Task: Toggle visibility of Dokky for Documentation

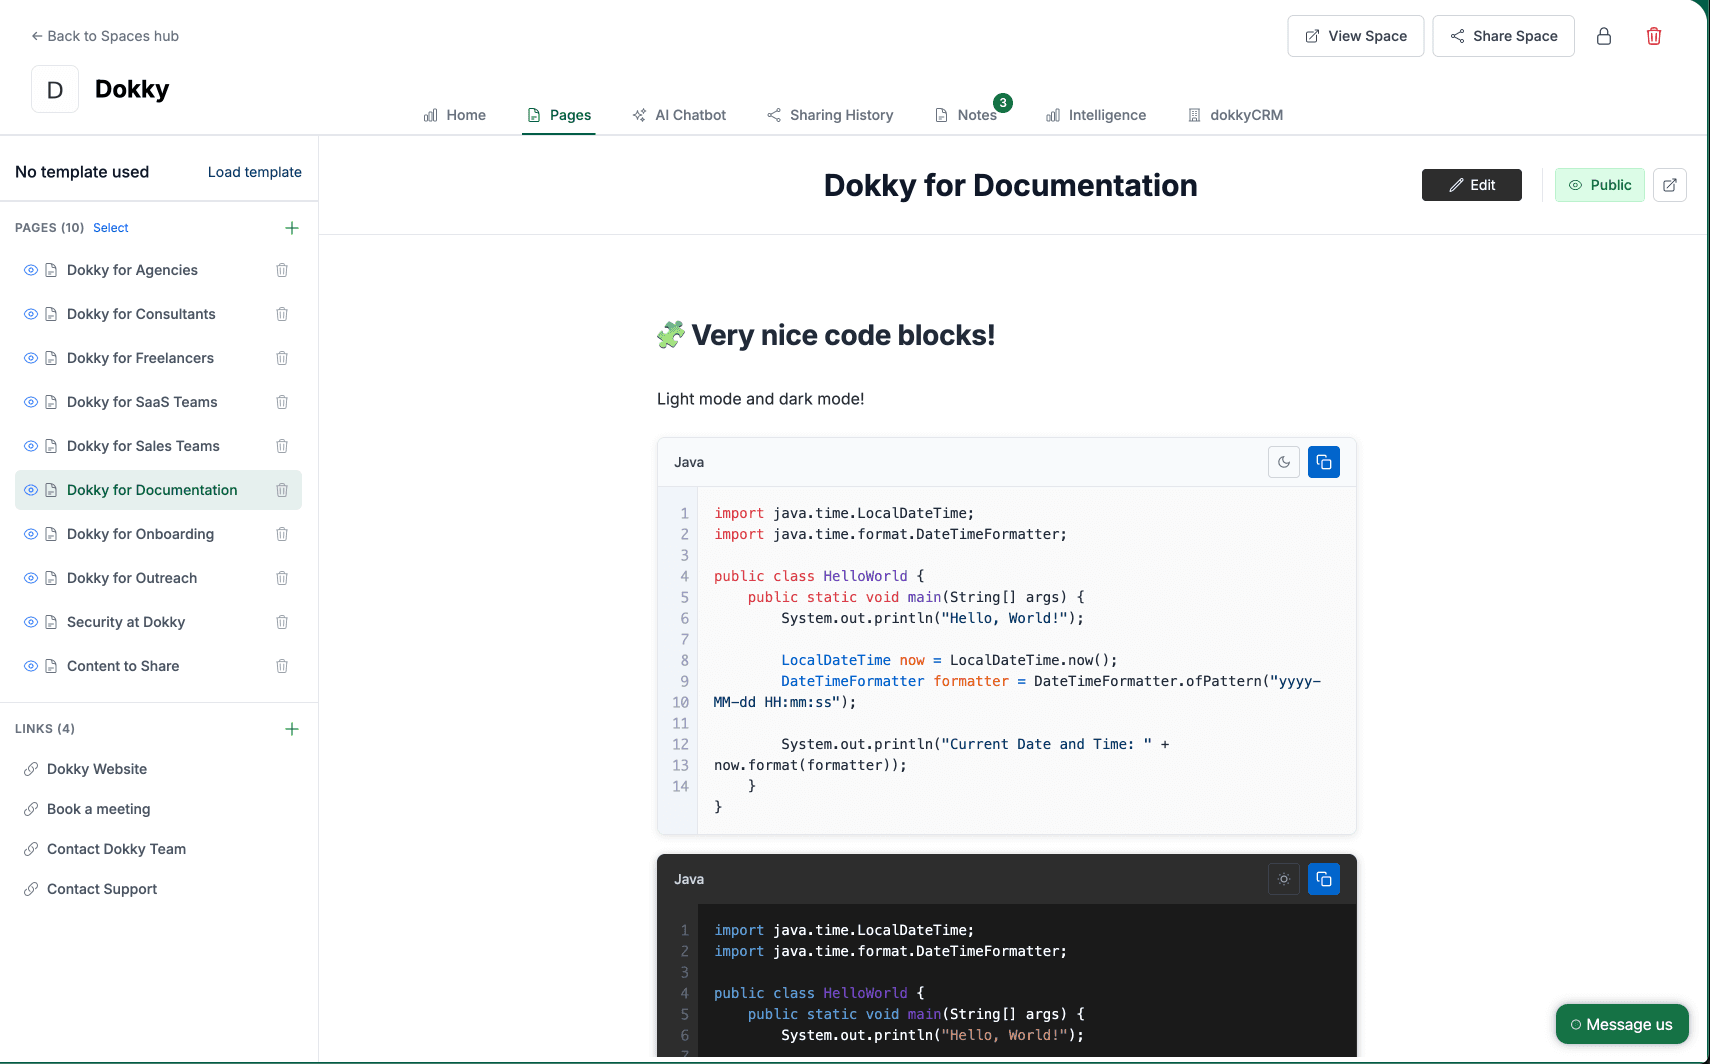Action: tap(31, 490)
